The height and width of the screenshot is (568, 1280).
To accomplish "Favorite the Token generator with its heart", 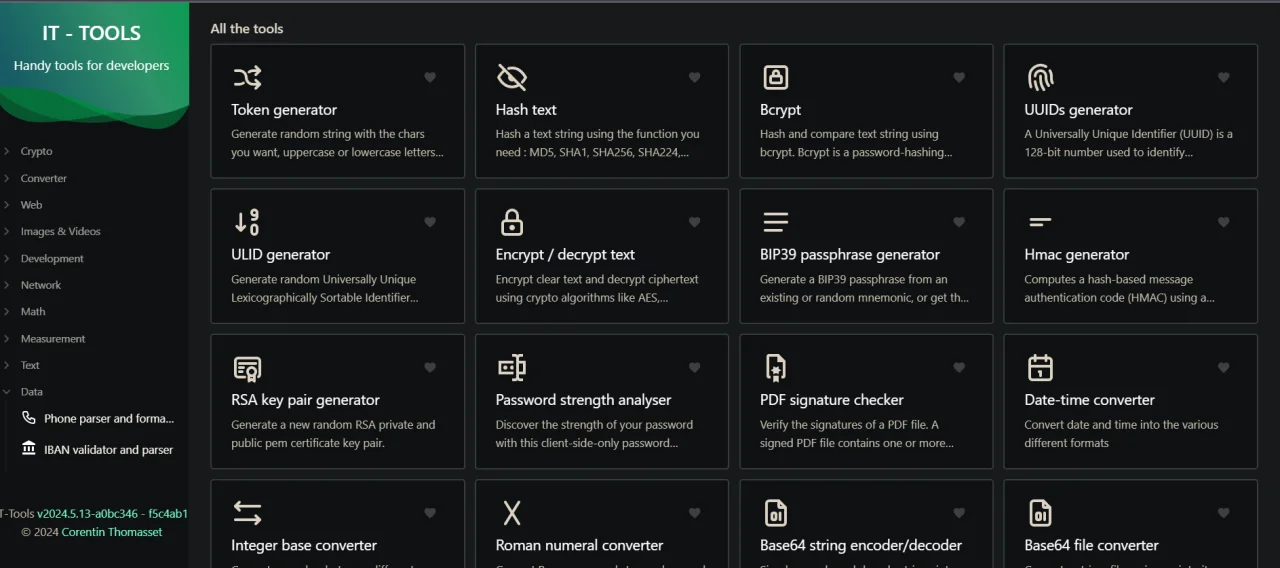I will point(430,77).
